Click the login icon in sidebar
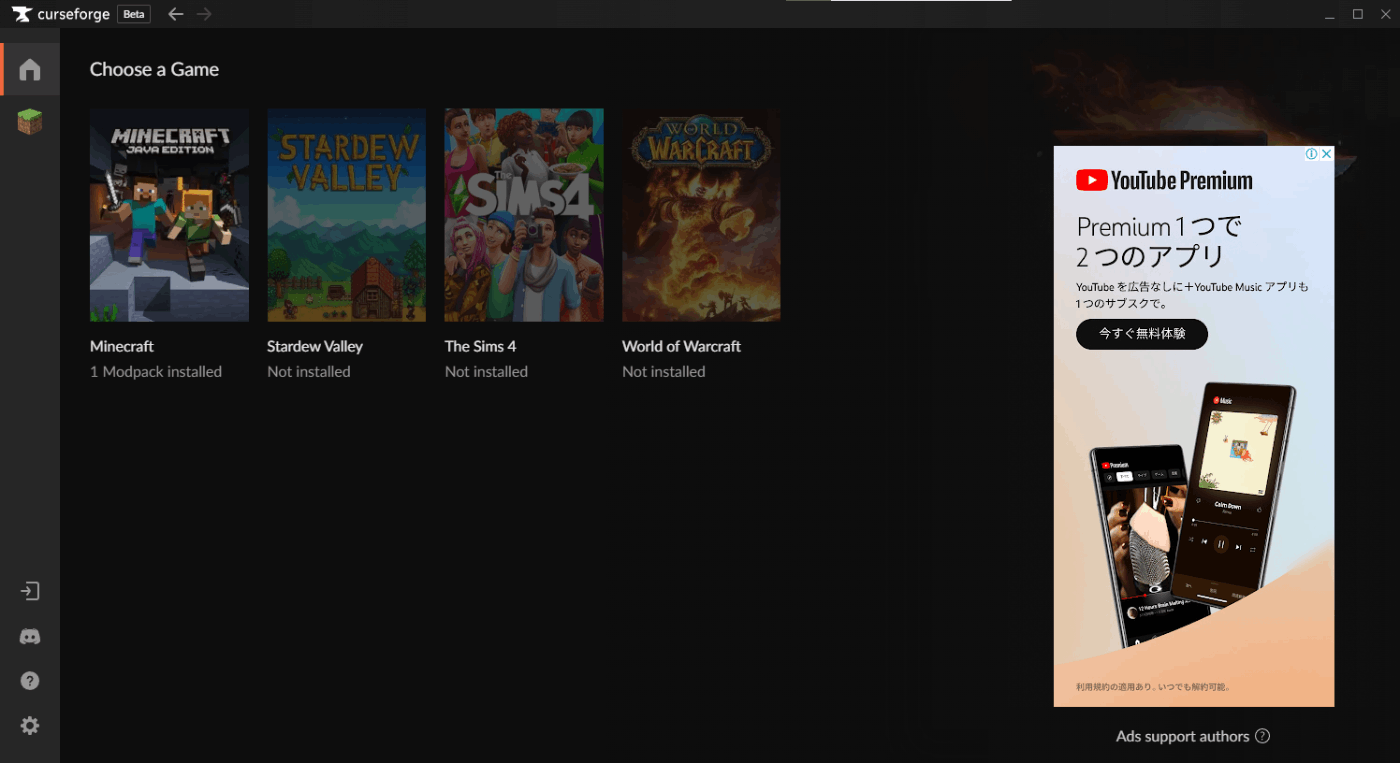Image resolution: width=1400 pixels, height=763 pixels. (30, 591)
